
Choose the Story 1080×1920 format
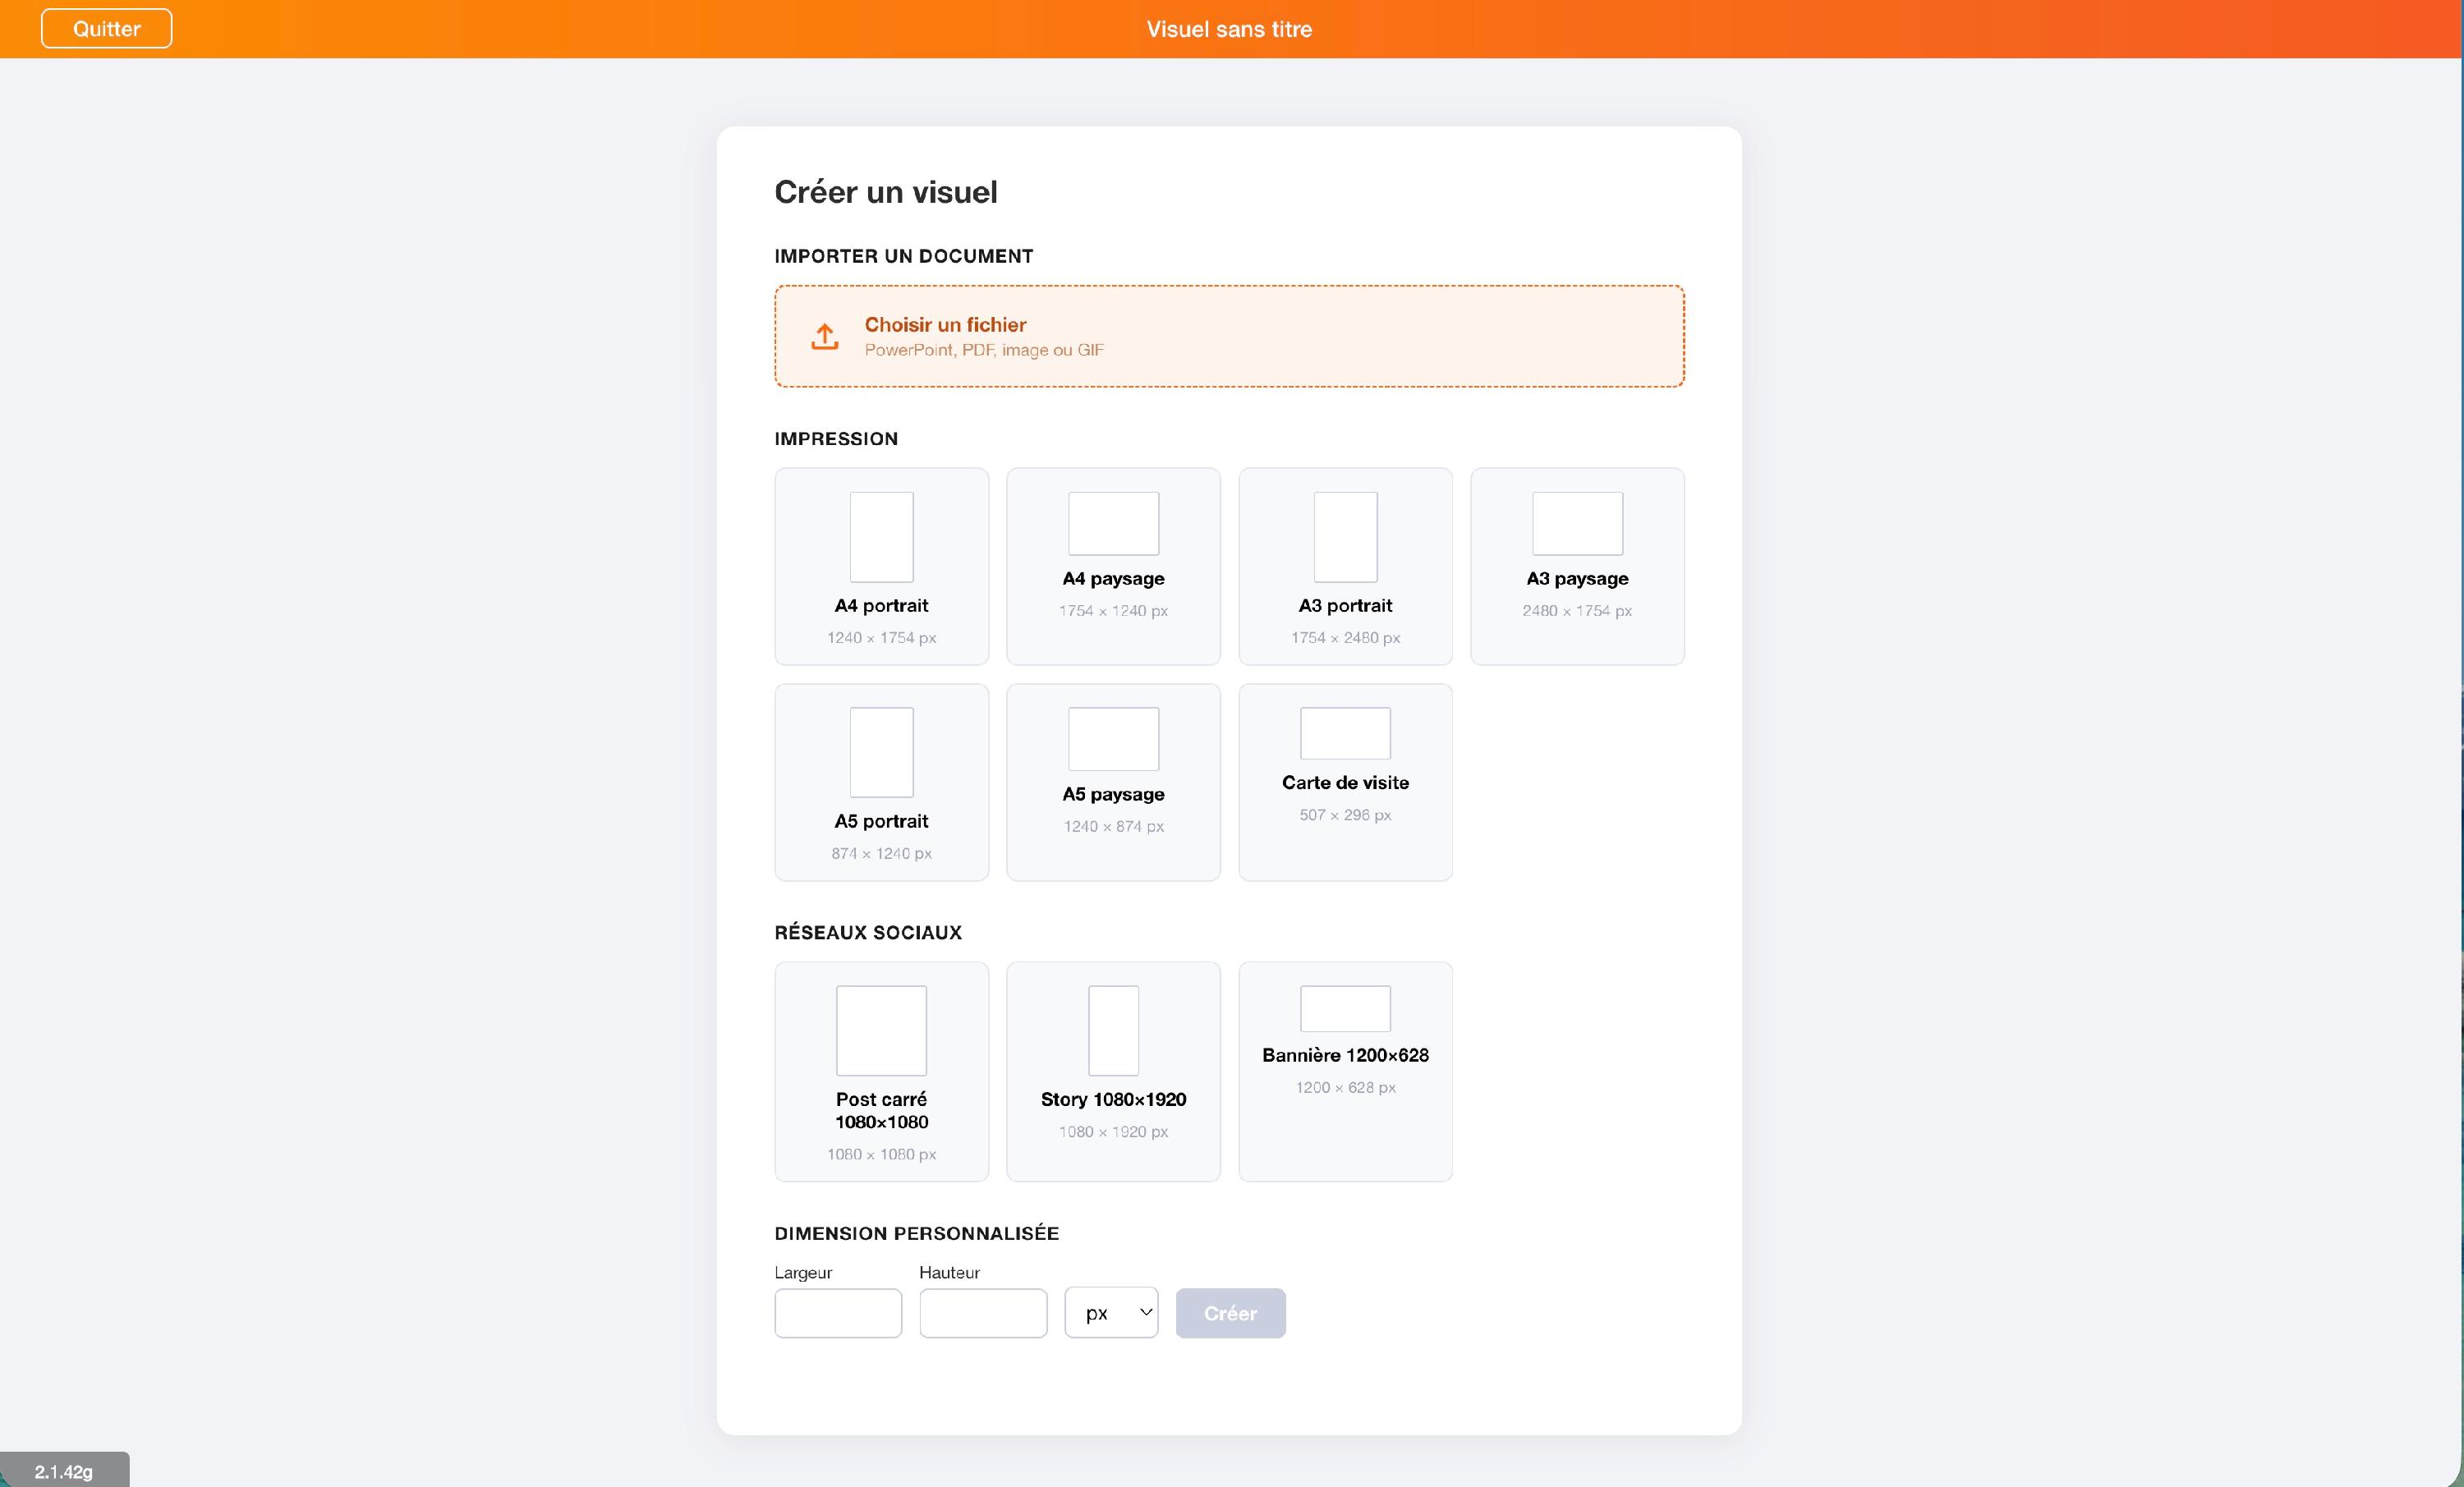(1113, 1071)
